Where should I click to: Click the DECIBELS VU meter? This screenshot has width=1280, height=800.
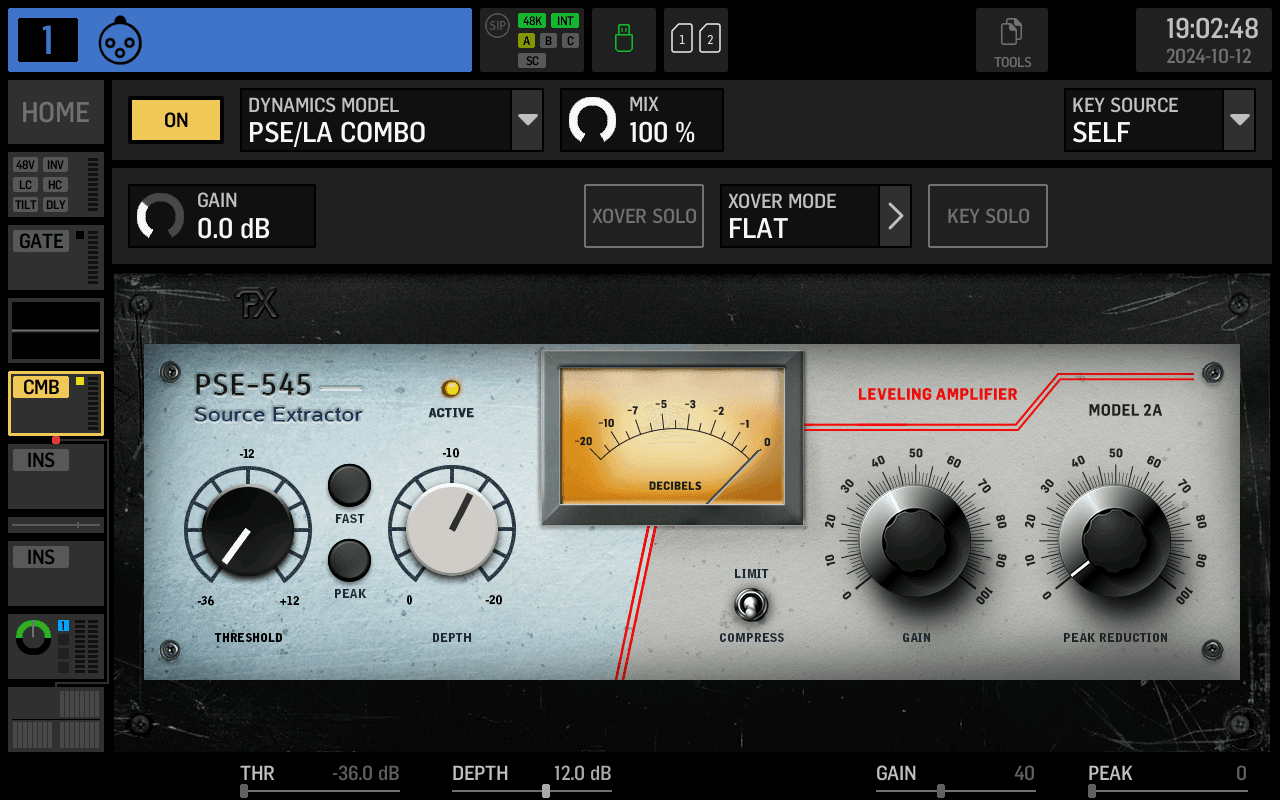pos(673,437)
